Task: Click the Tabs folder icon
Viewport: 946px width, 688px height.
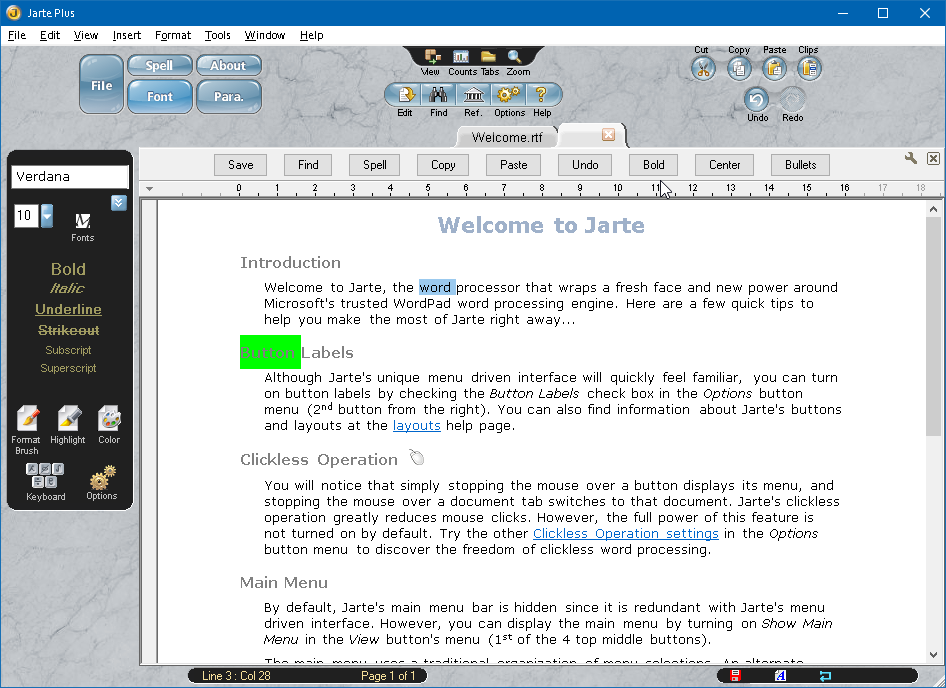Action: point(488,57)
